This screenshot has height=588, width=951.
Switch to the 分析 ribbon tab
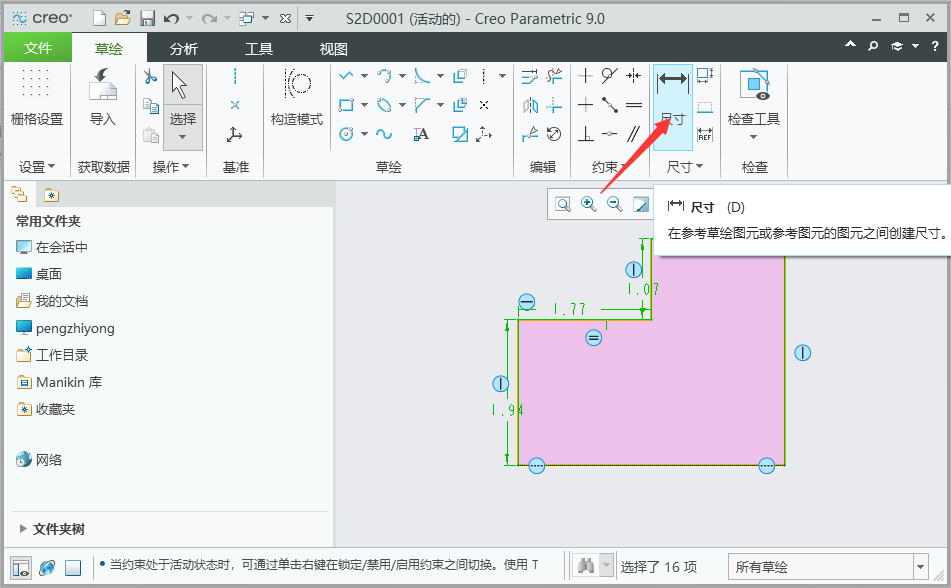pos(184,49)
